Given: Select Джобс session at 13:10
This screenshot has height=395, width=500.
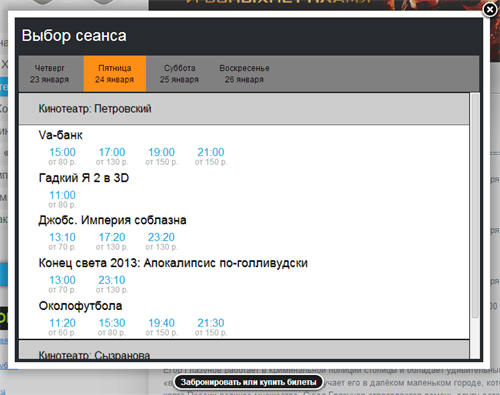Looking at the screenshot, I should pos(62,237).
